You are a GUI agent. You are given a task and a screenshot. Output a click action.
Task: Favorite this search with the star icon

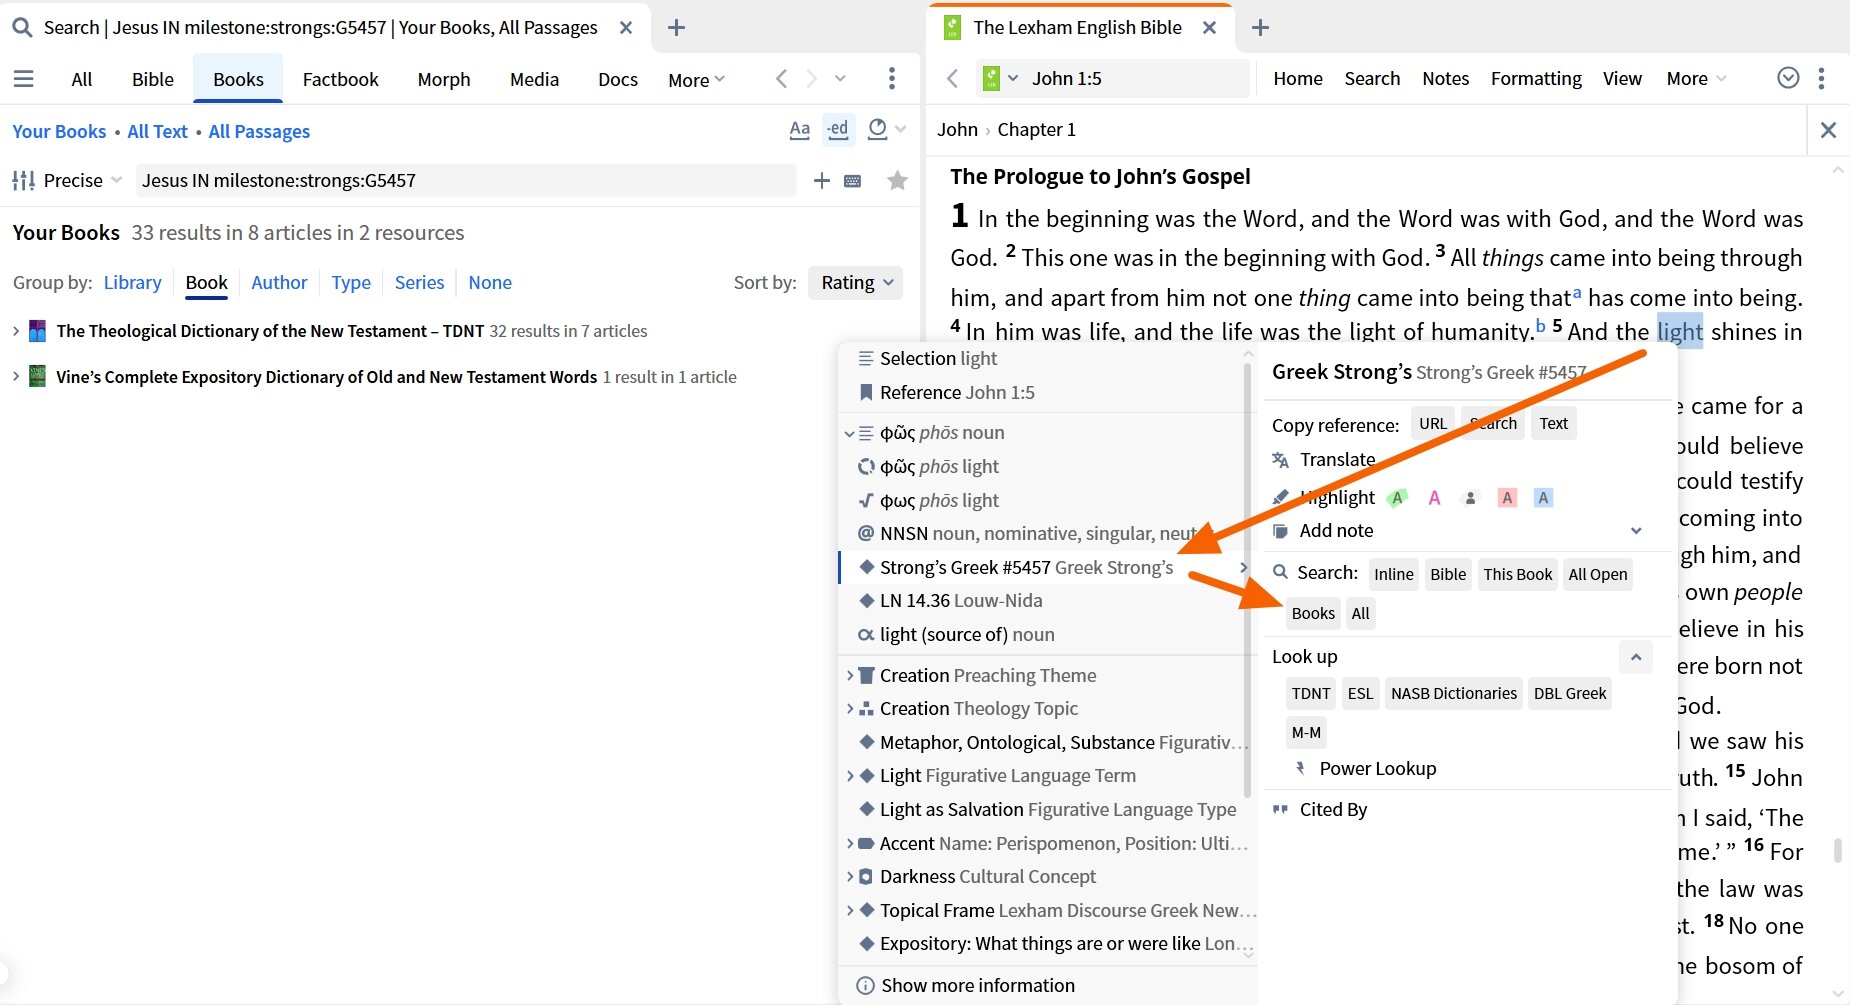tap(898, 180)
